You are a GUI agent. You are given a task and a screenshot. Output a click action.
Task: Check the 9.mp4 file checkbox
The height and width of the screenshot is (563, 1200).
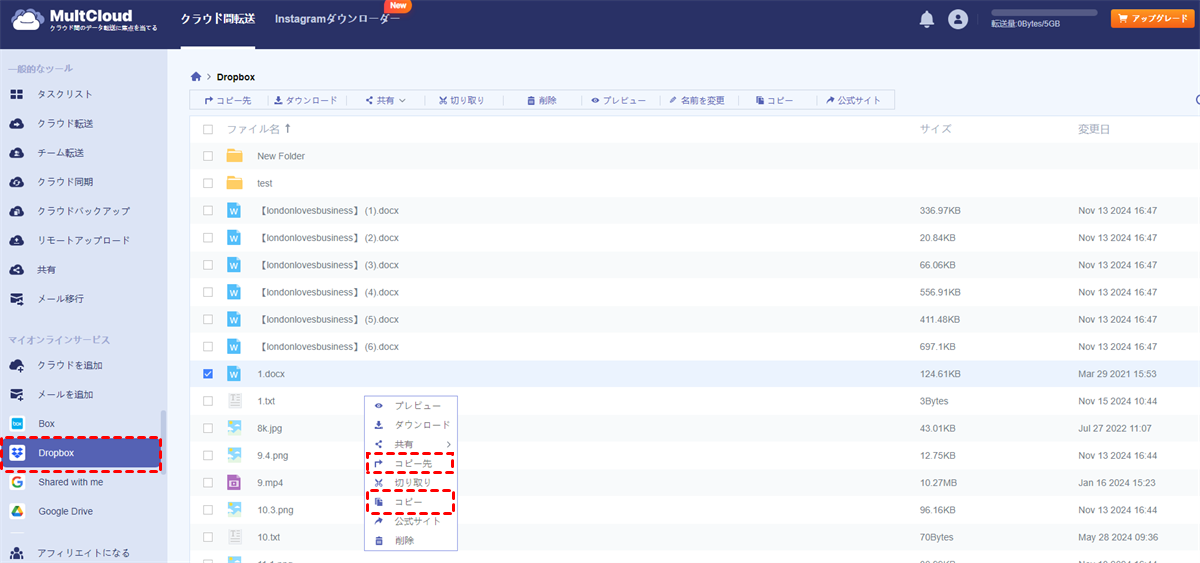[x=208, y=482]
